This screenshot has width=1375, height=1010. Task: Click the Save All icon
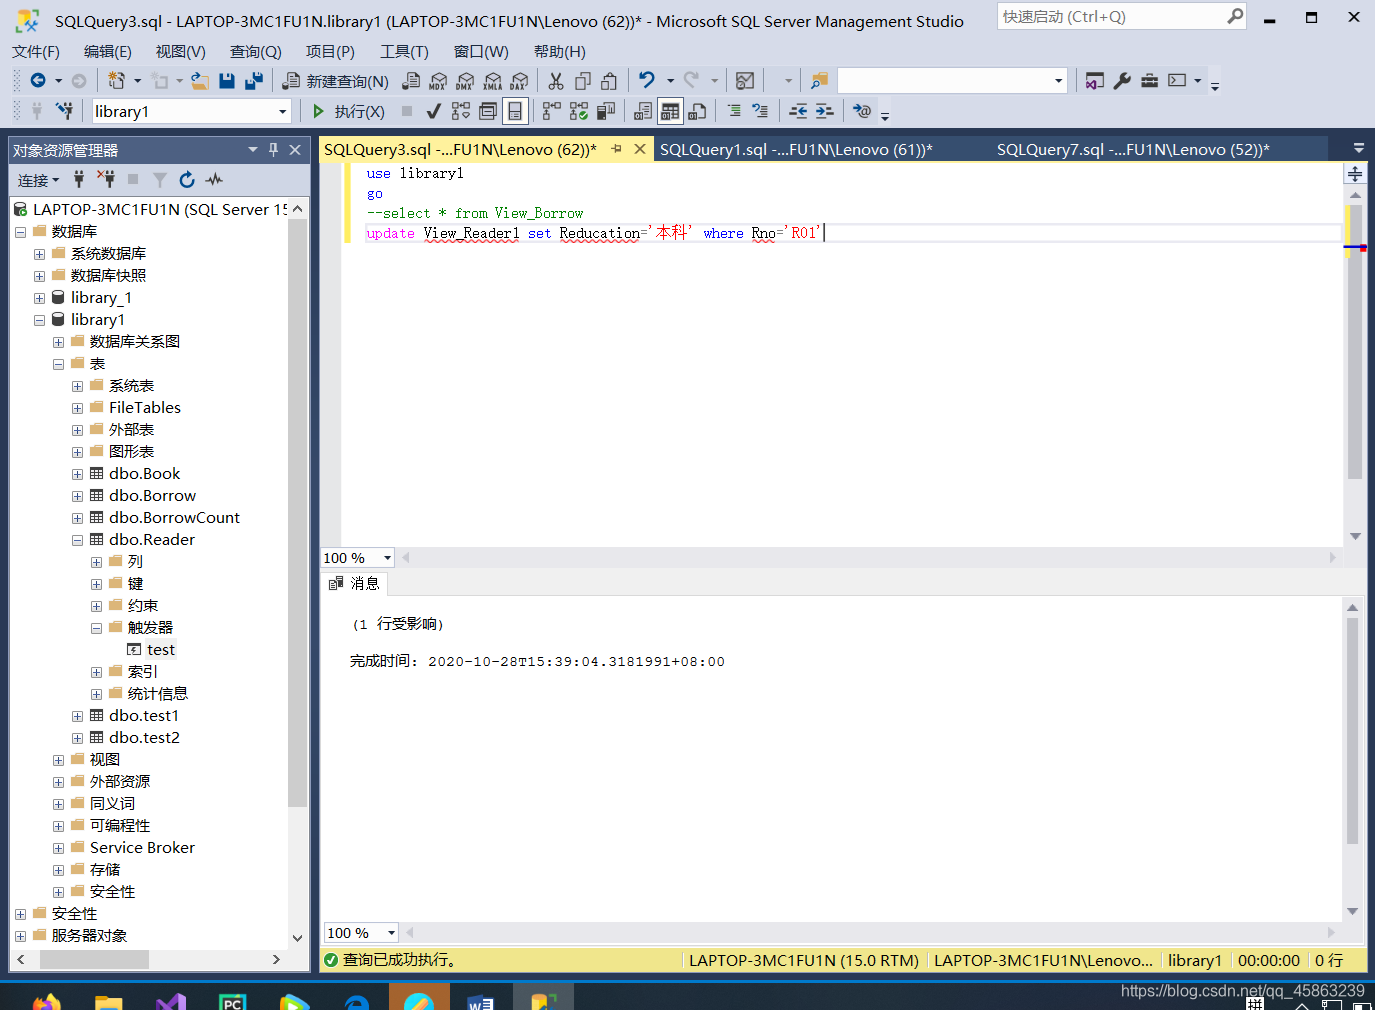(x=254, y=81)
